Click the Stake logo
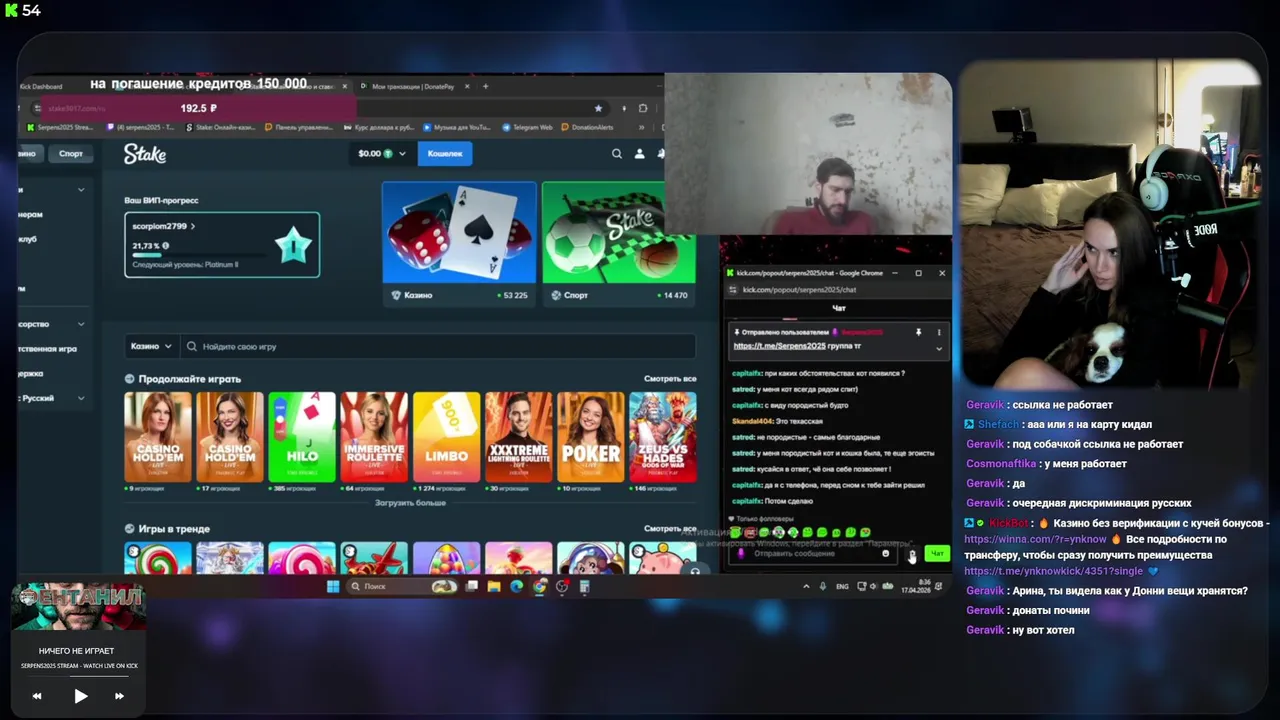 [145, 154]
